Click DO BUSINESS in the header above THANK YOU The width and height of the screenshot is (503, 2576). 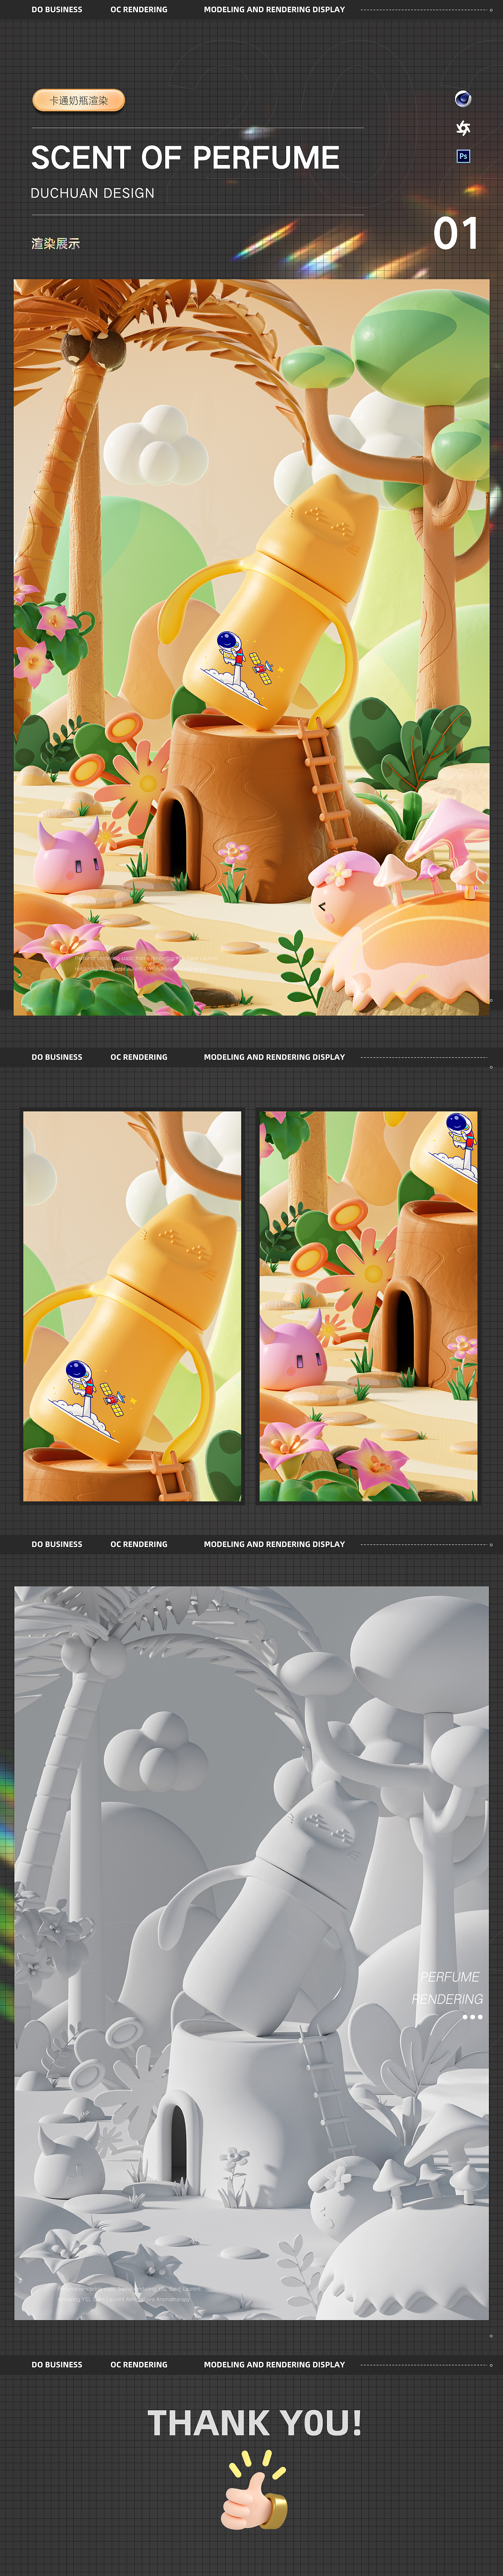point(57,2365)
